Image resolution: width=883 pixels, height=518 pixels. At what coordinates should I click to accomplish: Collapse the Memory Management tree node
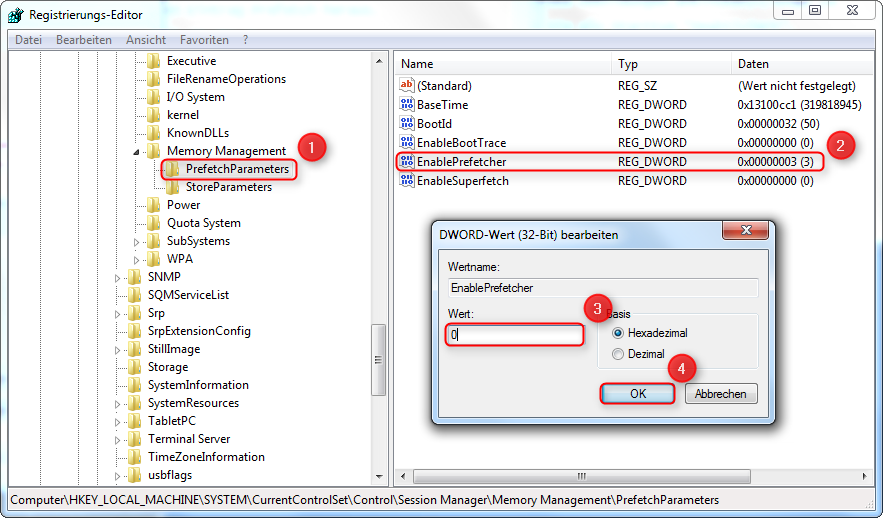coord(136,152)
